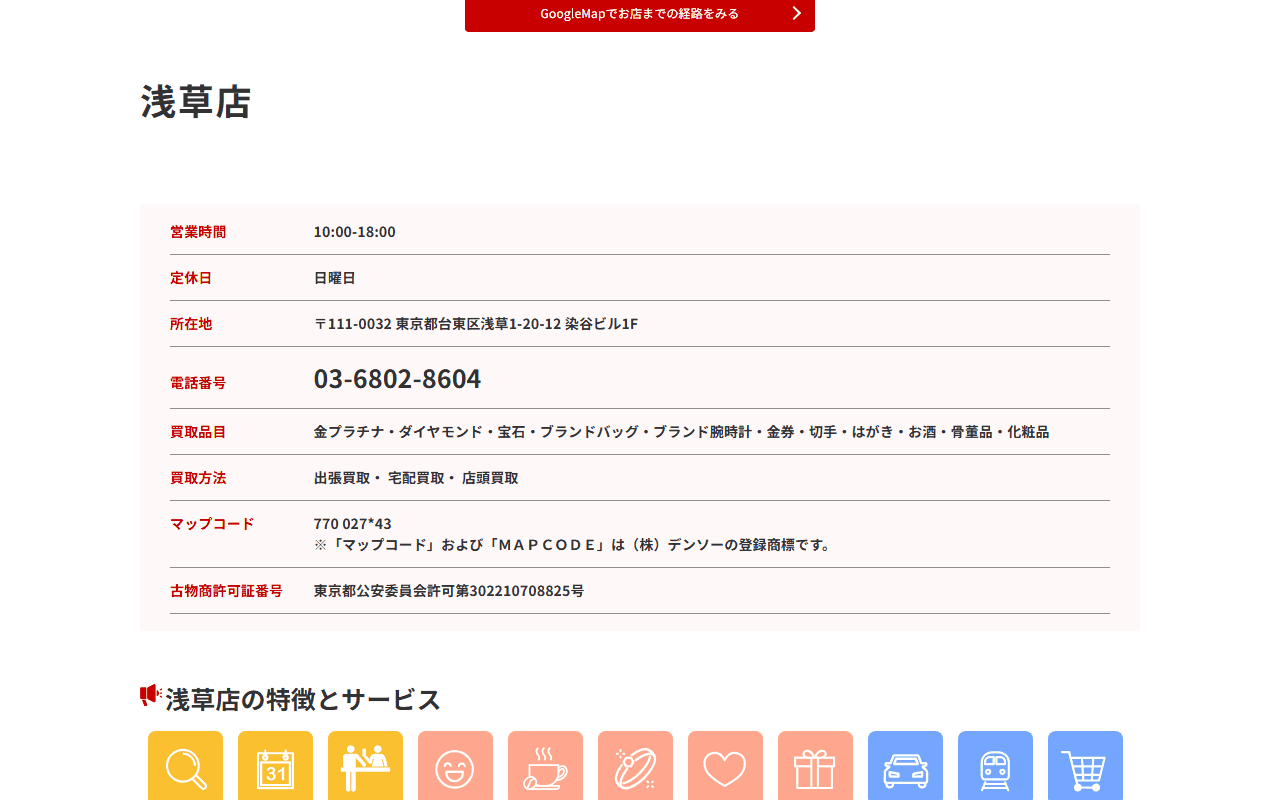The width and height of the screenshot is (1280, 800).
Task: Click the 古物商許可証番号 label
Action: coord(226,591)
